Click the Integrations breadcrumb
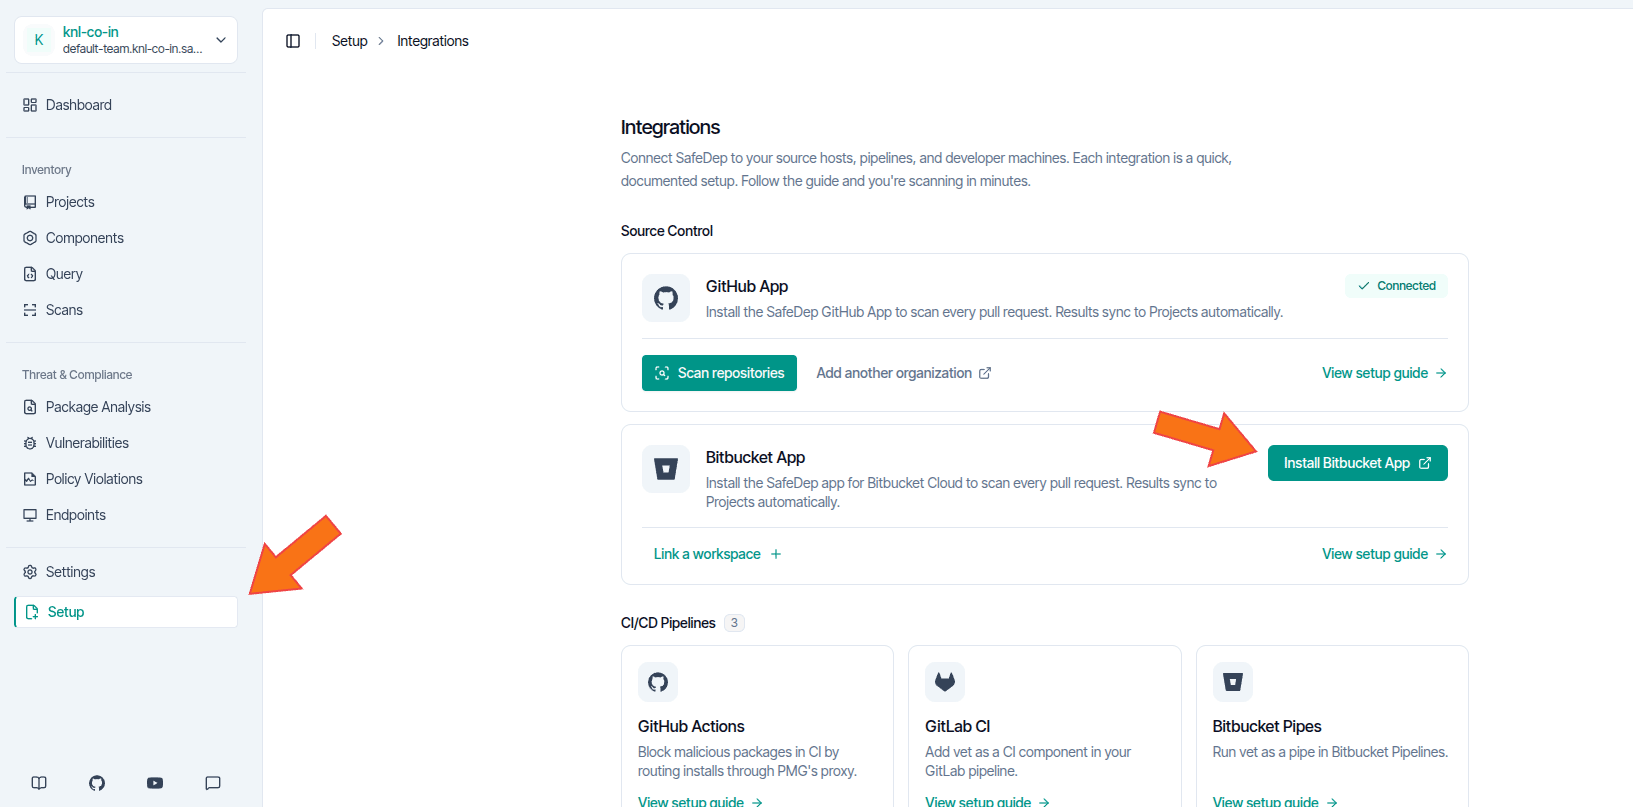 click(433, 41)
